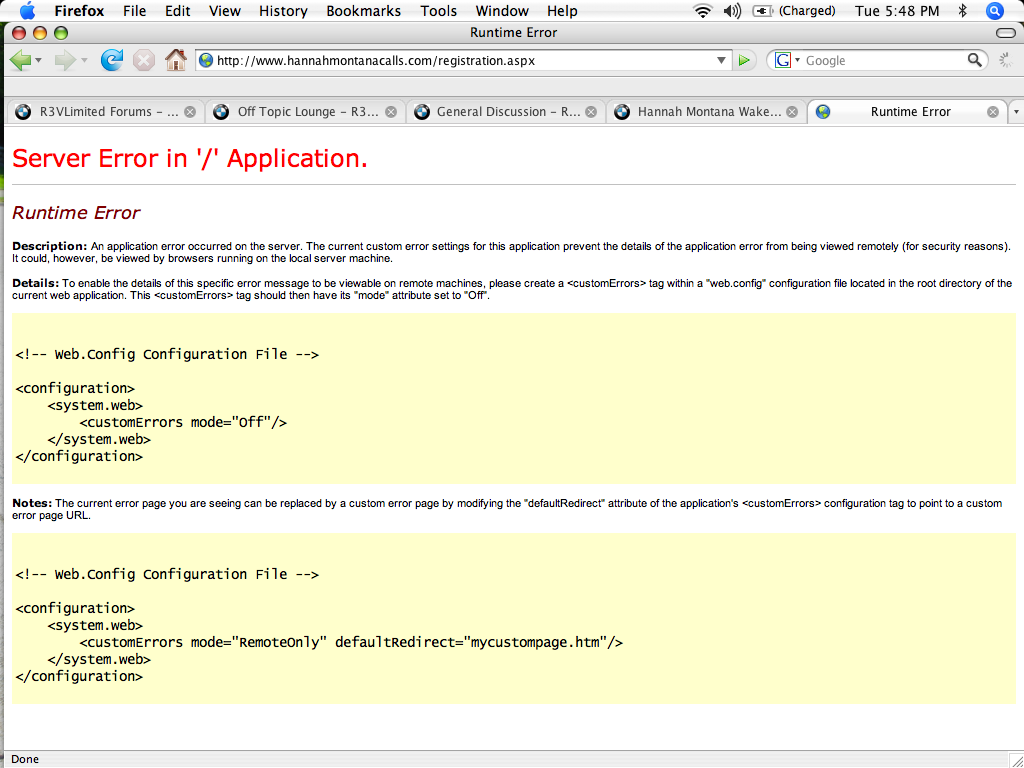Close the Runtime Error tab

click(x=993, y=112)
